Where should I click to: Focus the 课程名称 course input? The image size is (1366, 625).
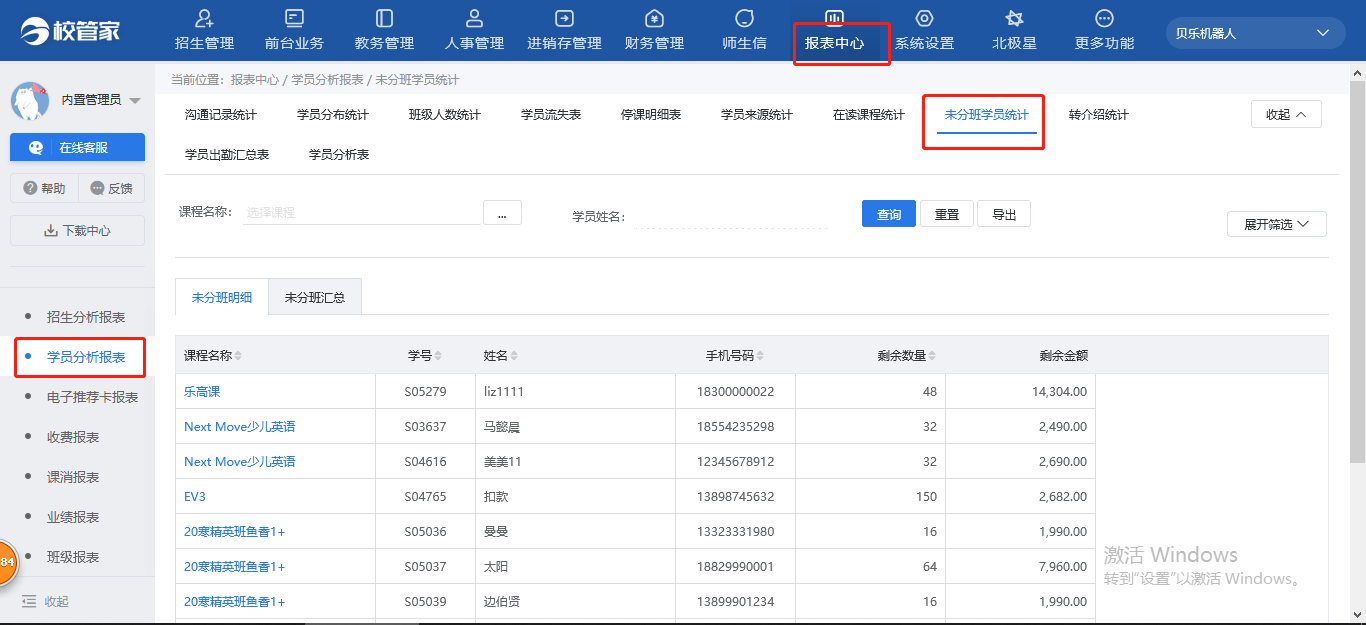(361, 212)
